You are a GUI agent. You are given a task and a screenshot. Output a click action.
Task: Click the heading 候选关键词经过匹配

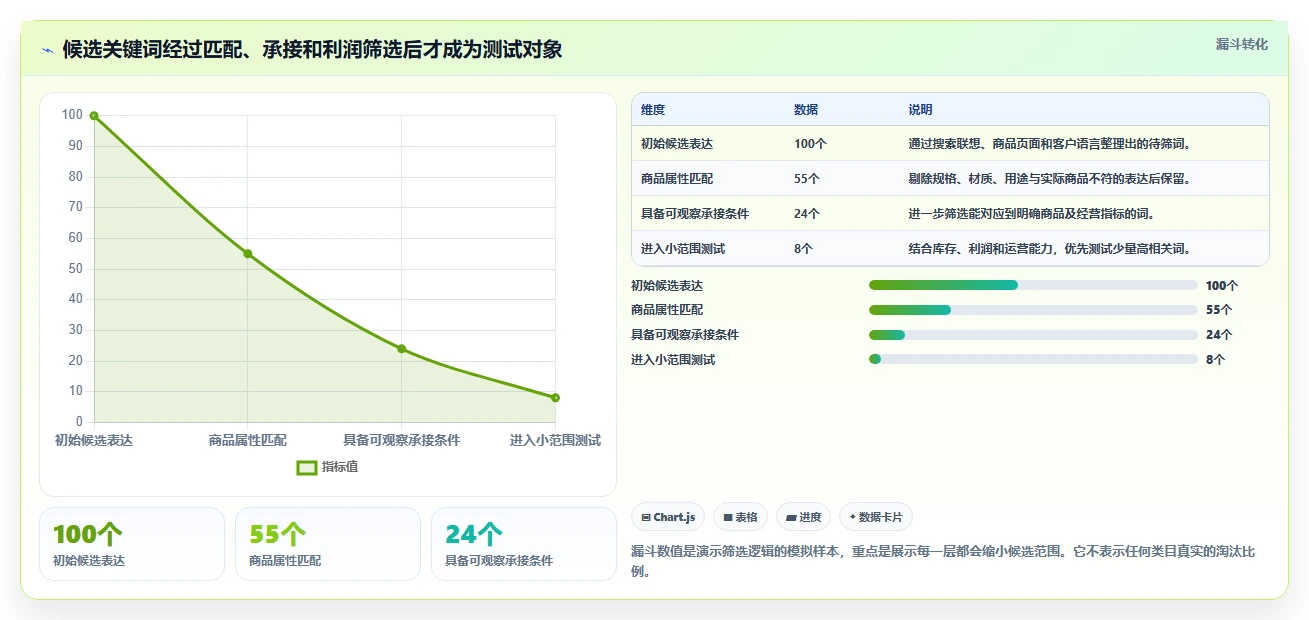(x=312, y=50)
